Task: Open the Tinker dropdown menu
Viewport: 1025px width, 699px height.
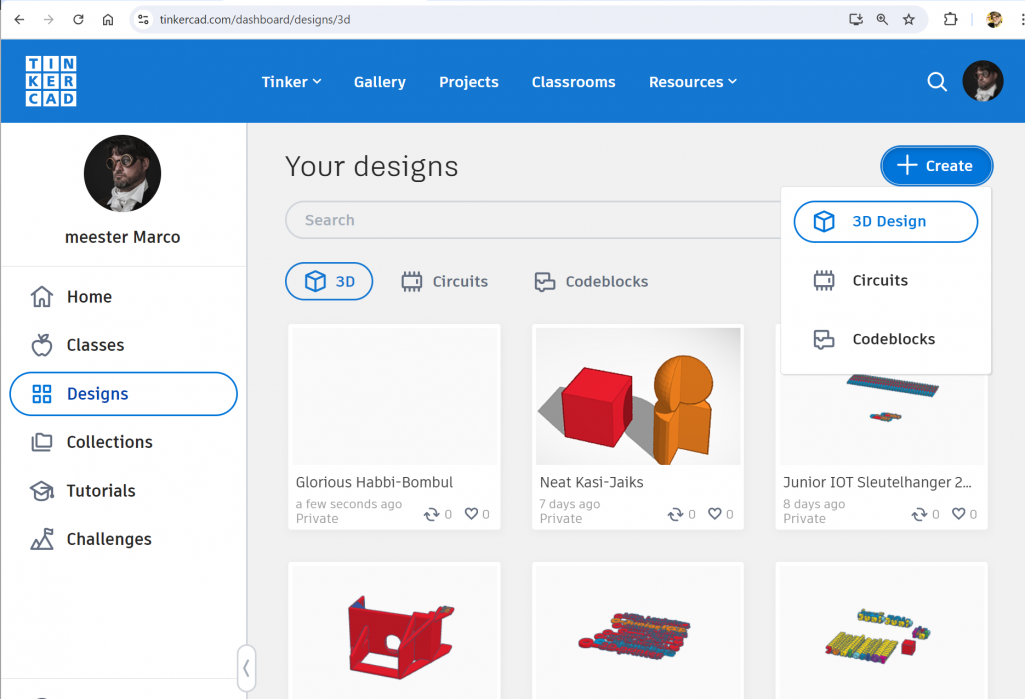Action: tap(291, 81)
